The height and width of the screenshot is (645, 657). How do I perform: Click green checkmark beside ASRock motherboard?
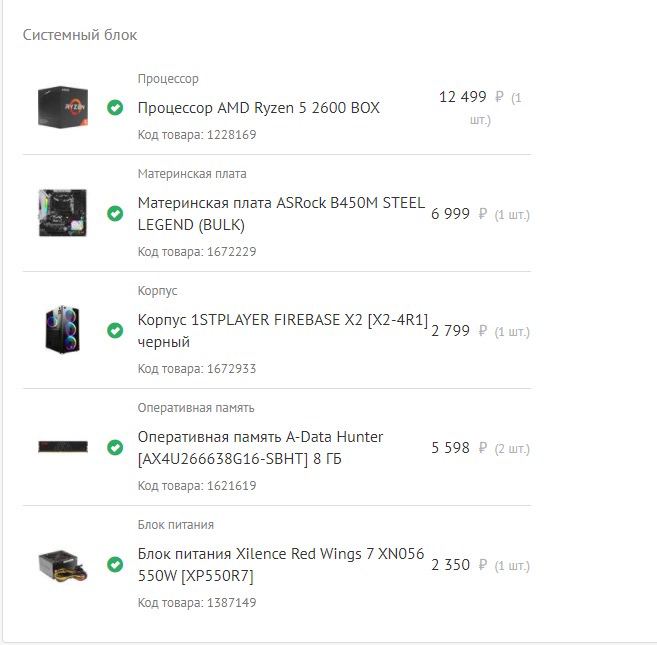(x=115, y=214)
